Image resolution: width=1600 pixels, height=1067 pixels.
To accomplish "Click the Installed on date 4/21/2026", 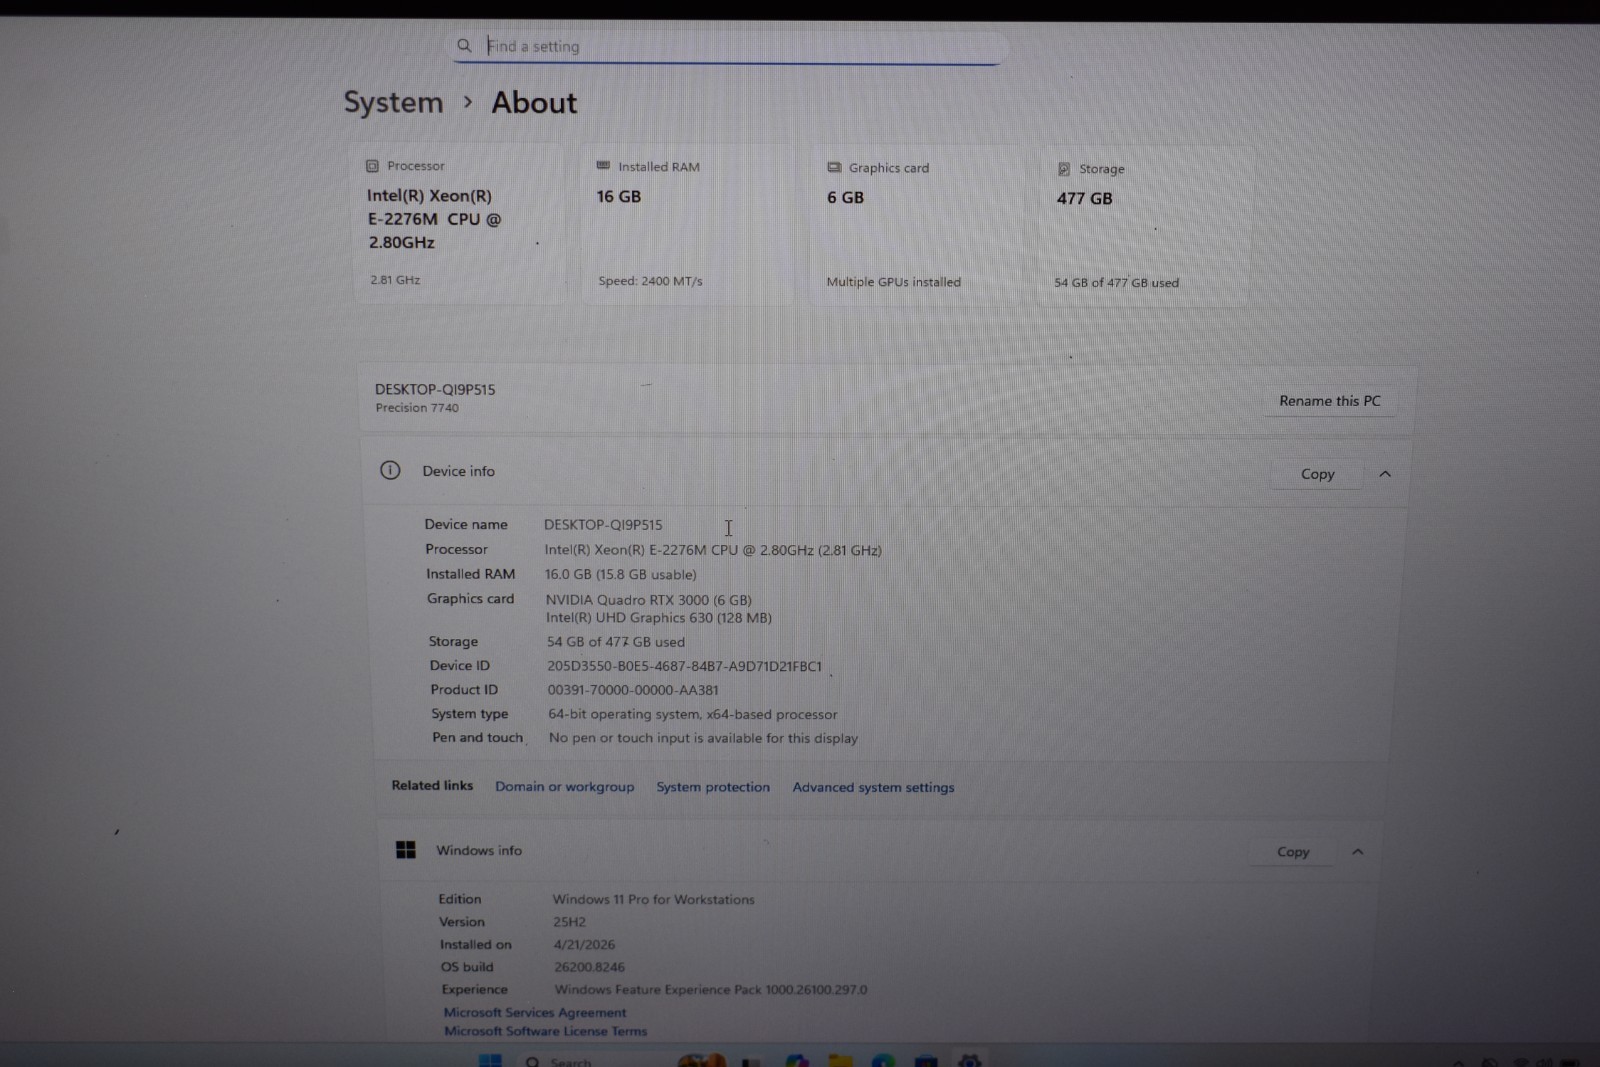I will pyautogui.click(x=584, y=945).
